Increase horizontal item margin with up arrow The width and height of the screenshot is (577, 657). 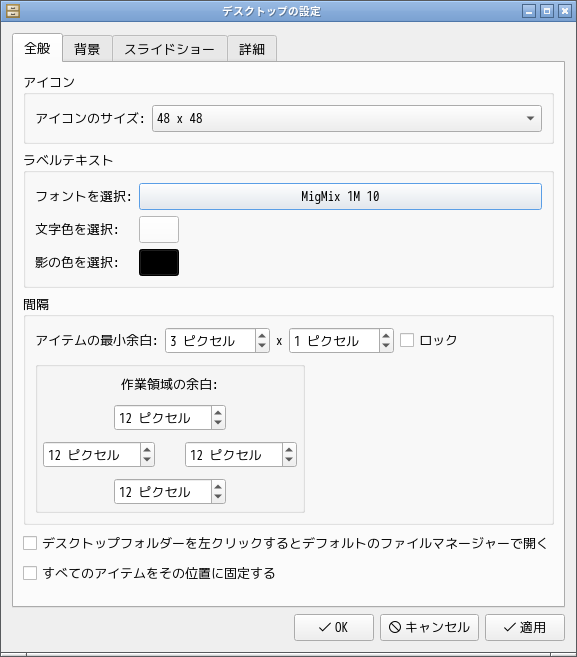[x=262, y=335]
